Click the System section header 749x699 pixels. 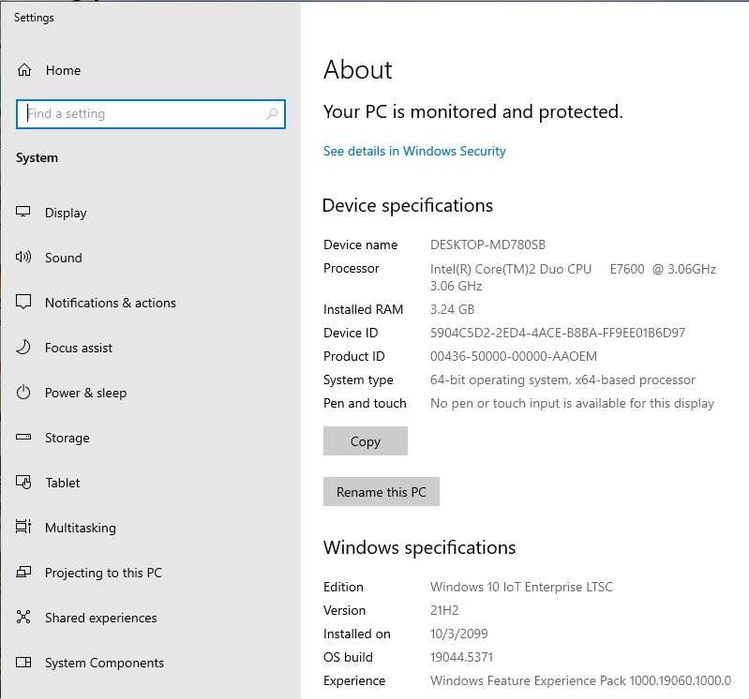tap(37, 158)
